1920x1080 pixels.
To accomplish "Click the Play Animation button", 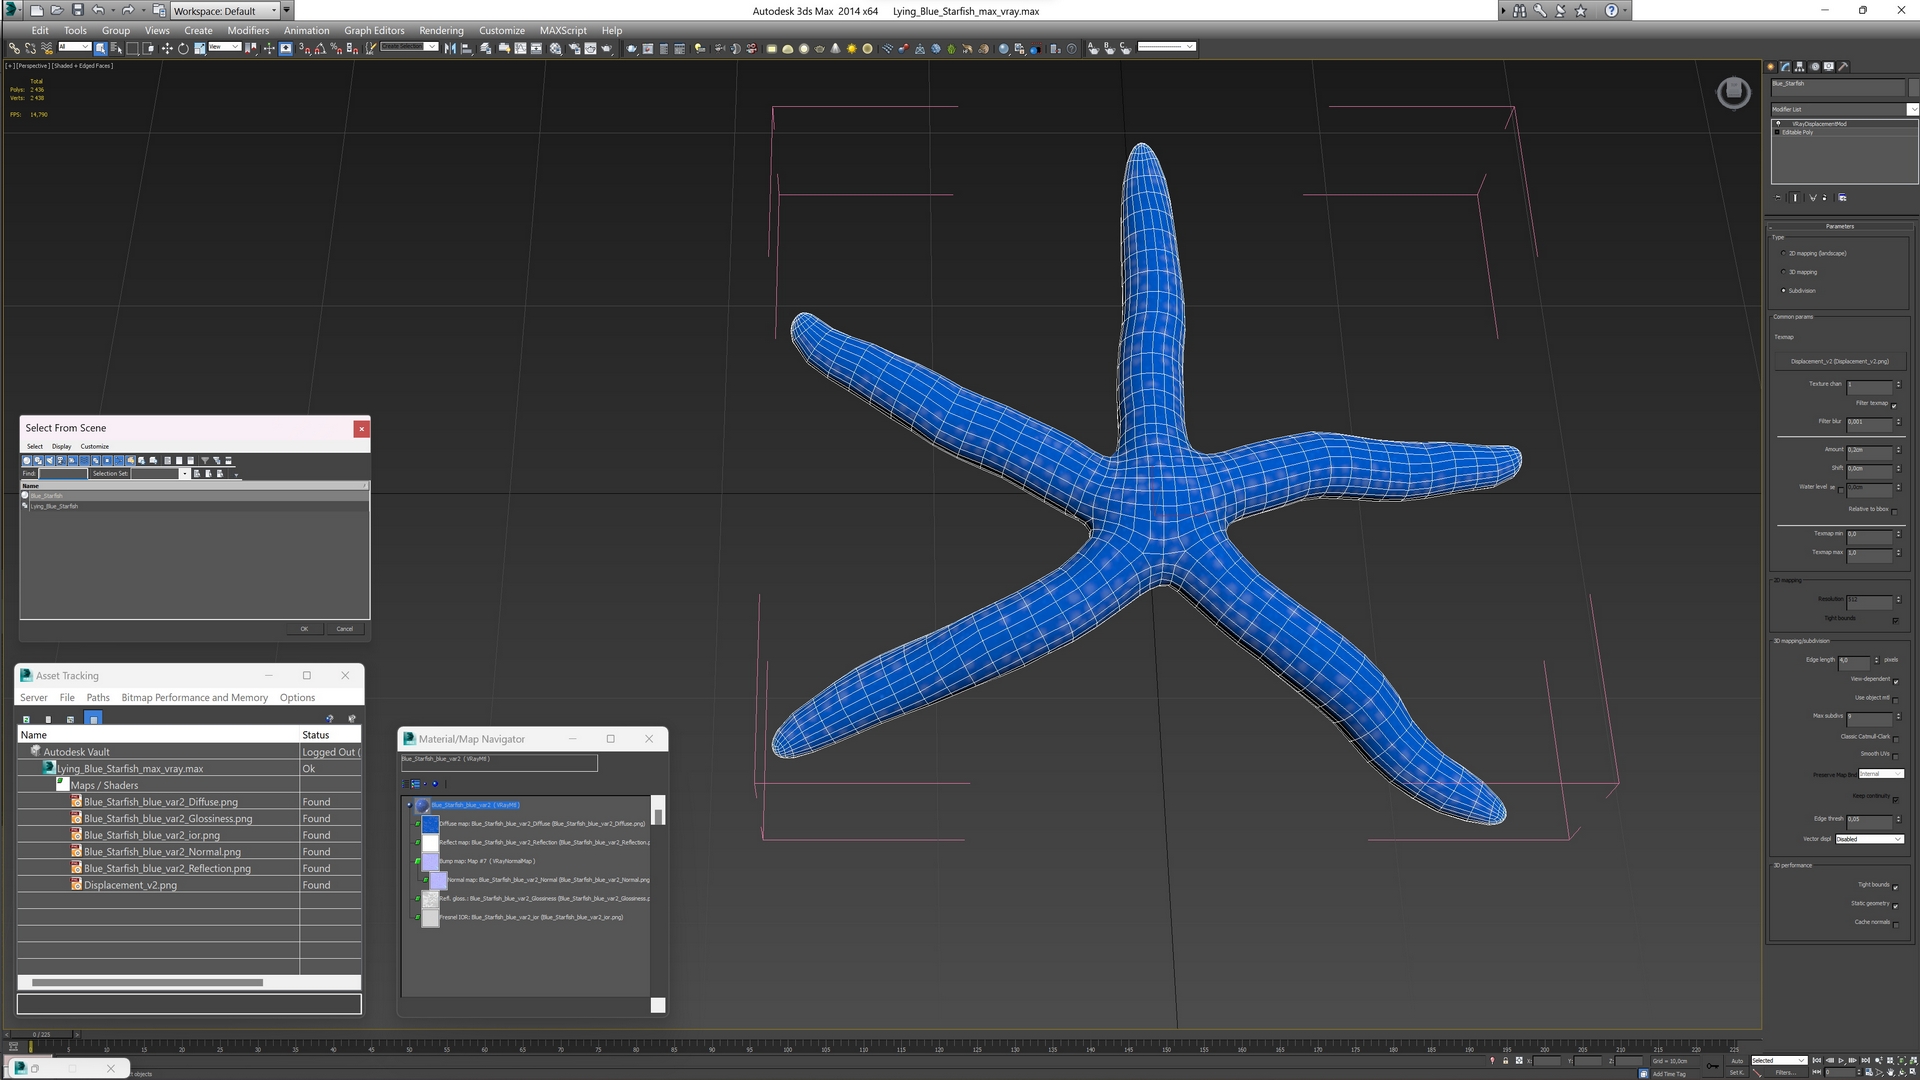I will (x=1841, y=1060).
